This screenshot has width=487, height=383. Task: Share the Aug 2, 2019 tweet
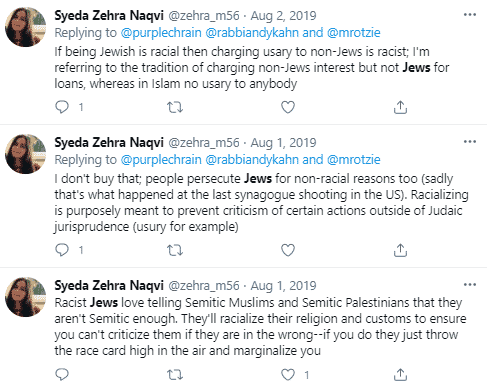[400, 107]
